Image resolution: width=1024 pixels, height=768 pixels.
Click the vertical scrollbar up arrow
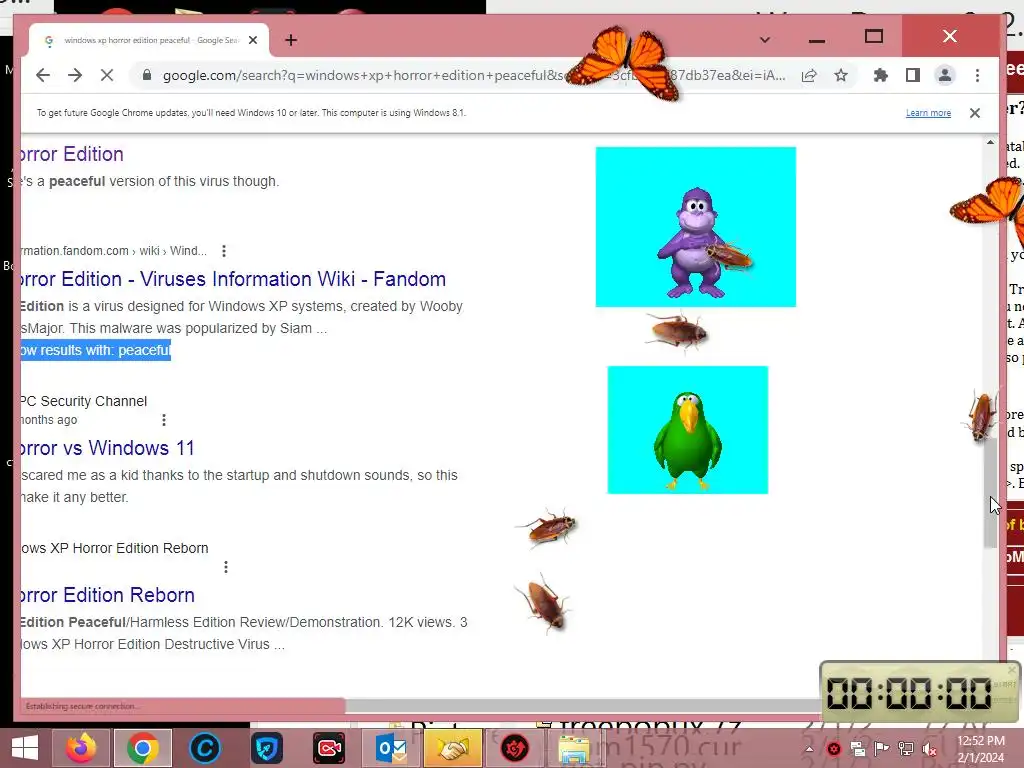991,142
